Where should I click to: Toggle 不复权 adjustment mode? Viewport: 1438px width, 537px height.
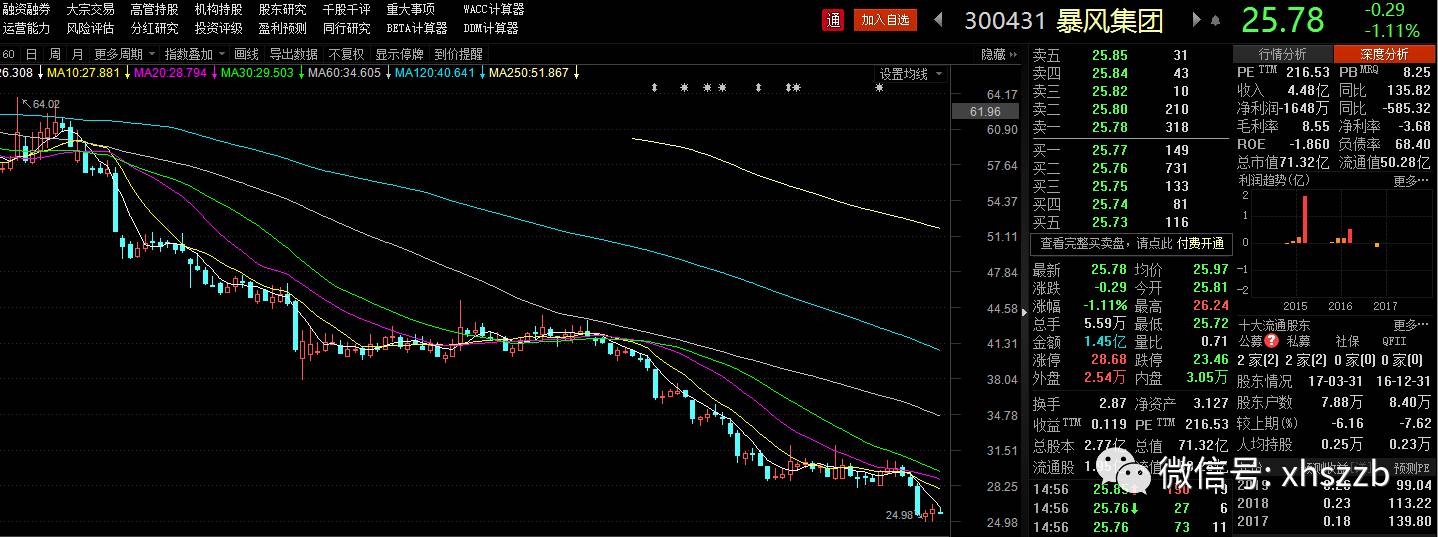[346, 54]
